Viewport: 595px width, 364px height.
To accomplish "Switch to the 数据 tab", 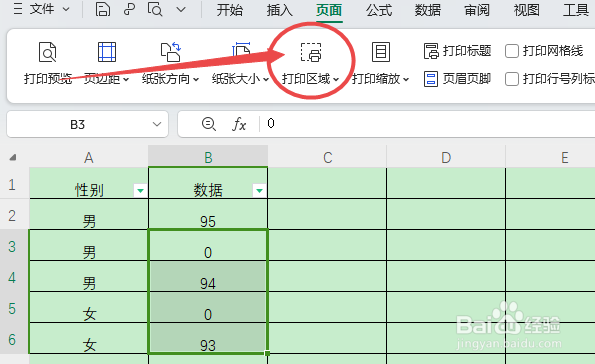I will pos(428,10).
